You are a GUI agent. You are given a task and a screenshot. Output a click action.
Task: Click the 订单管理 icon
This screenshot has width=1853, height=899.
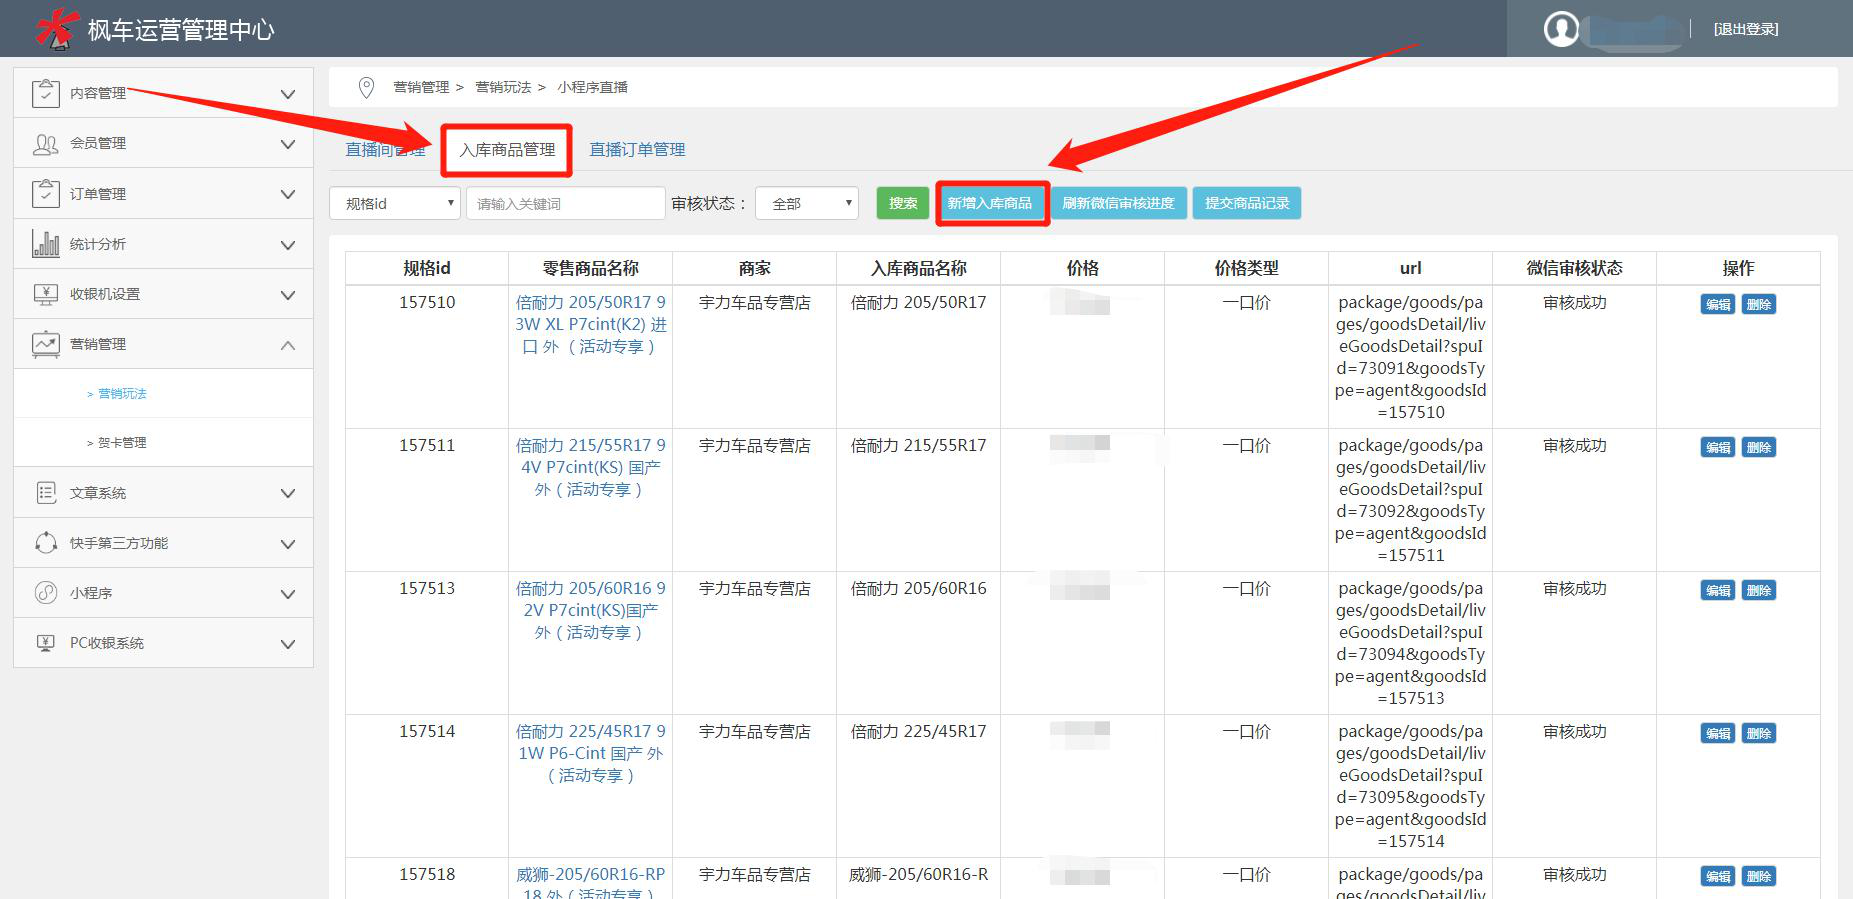45,193
